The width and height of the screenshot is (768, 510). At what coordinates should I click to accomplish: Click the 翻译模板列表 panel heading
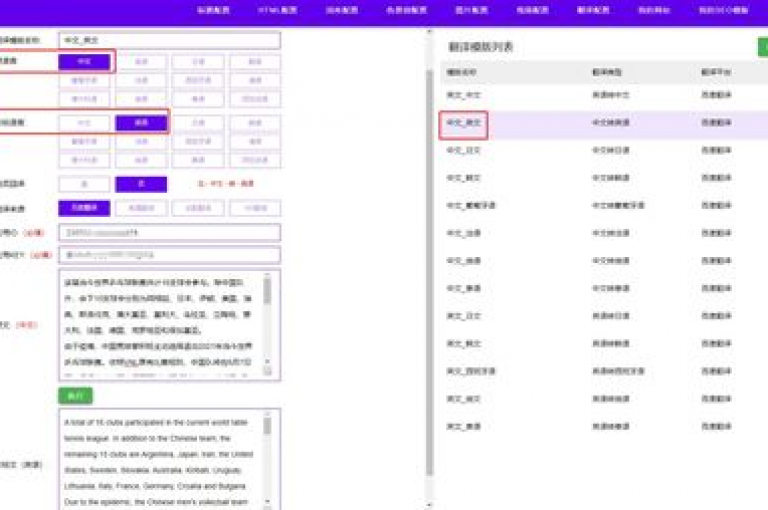[x=480, y=47]
